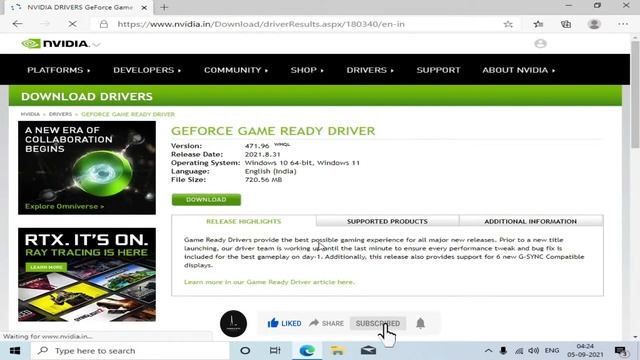Click the round channel avatar
The width and height of the screenshot is (640, 360).
click(233, 324)
